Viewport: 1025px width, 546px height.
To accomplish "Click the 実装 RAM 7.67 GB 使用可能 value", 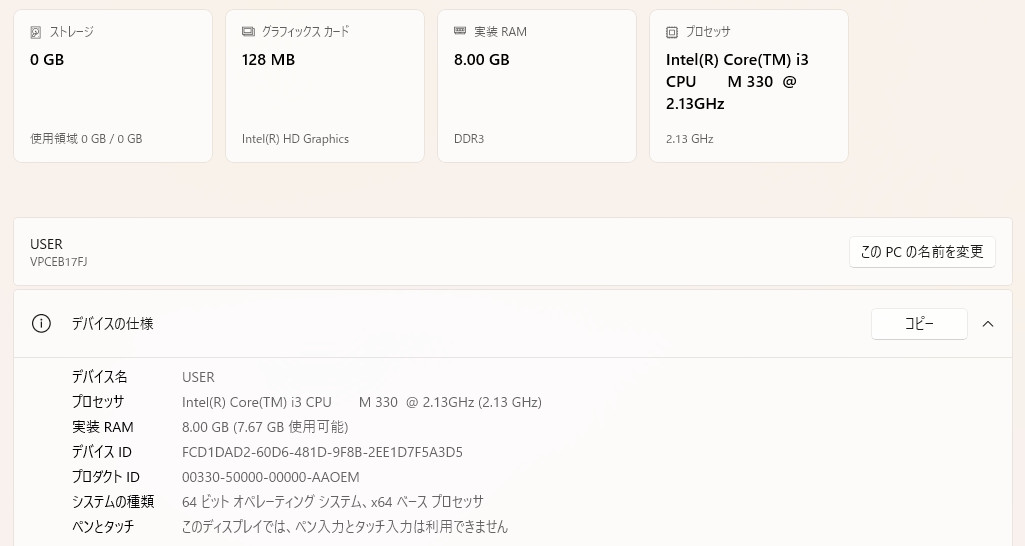I will (265, 427).
